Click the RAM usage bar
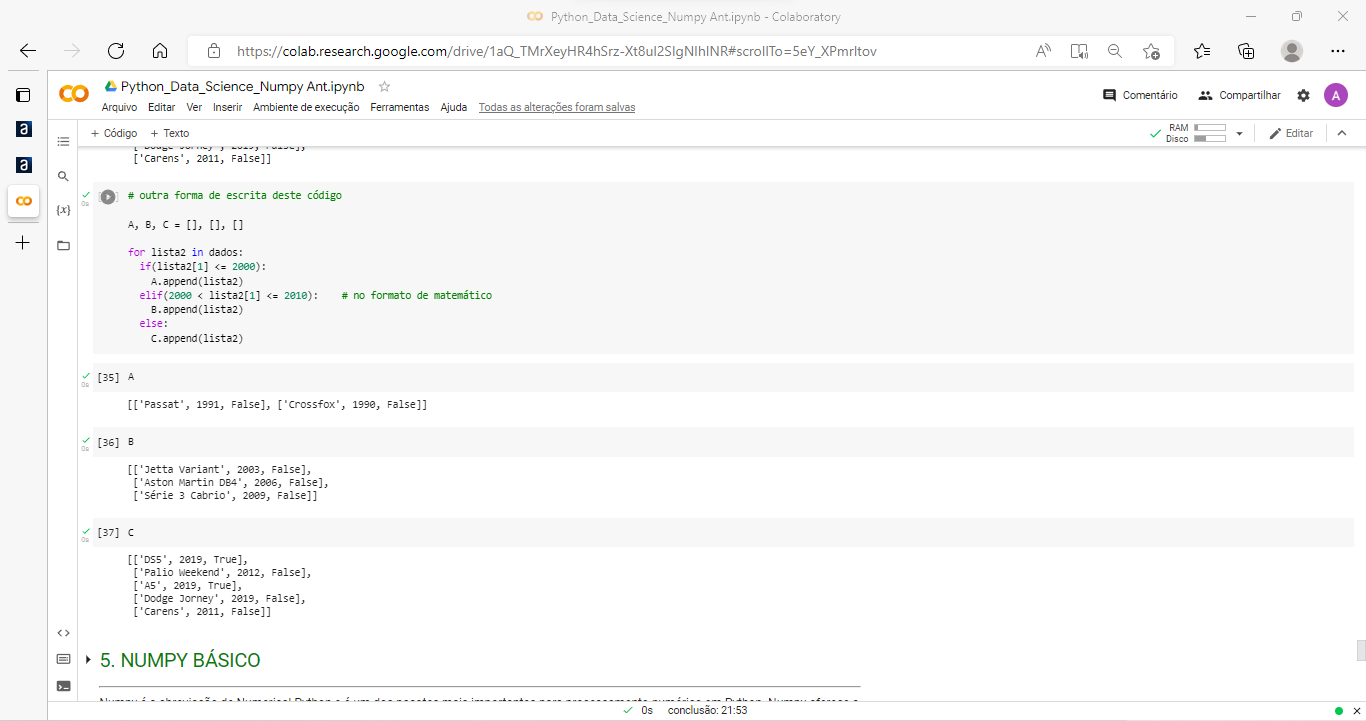This screenshot has width=1366, height=721. (x=1210, y=128)
